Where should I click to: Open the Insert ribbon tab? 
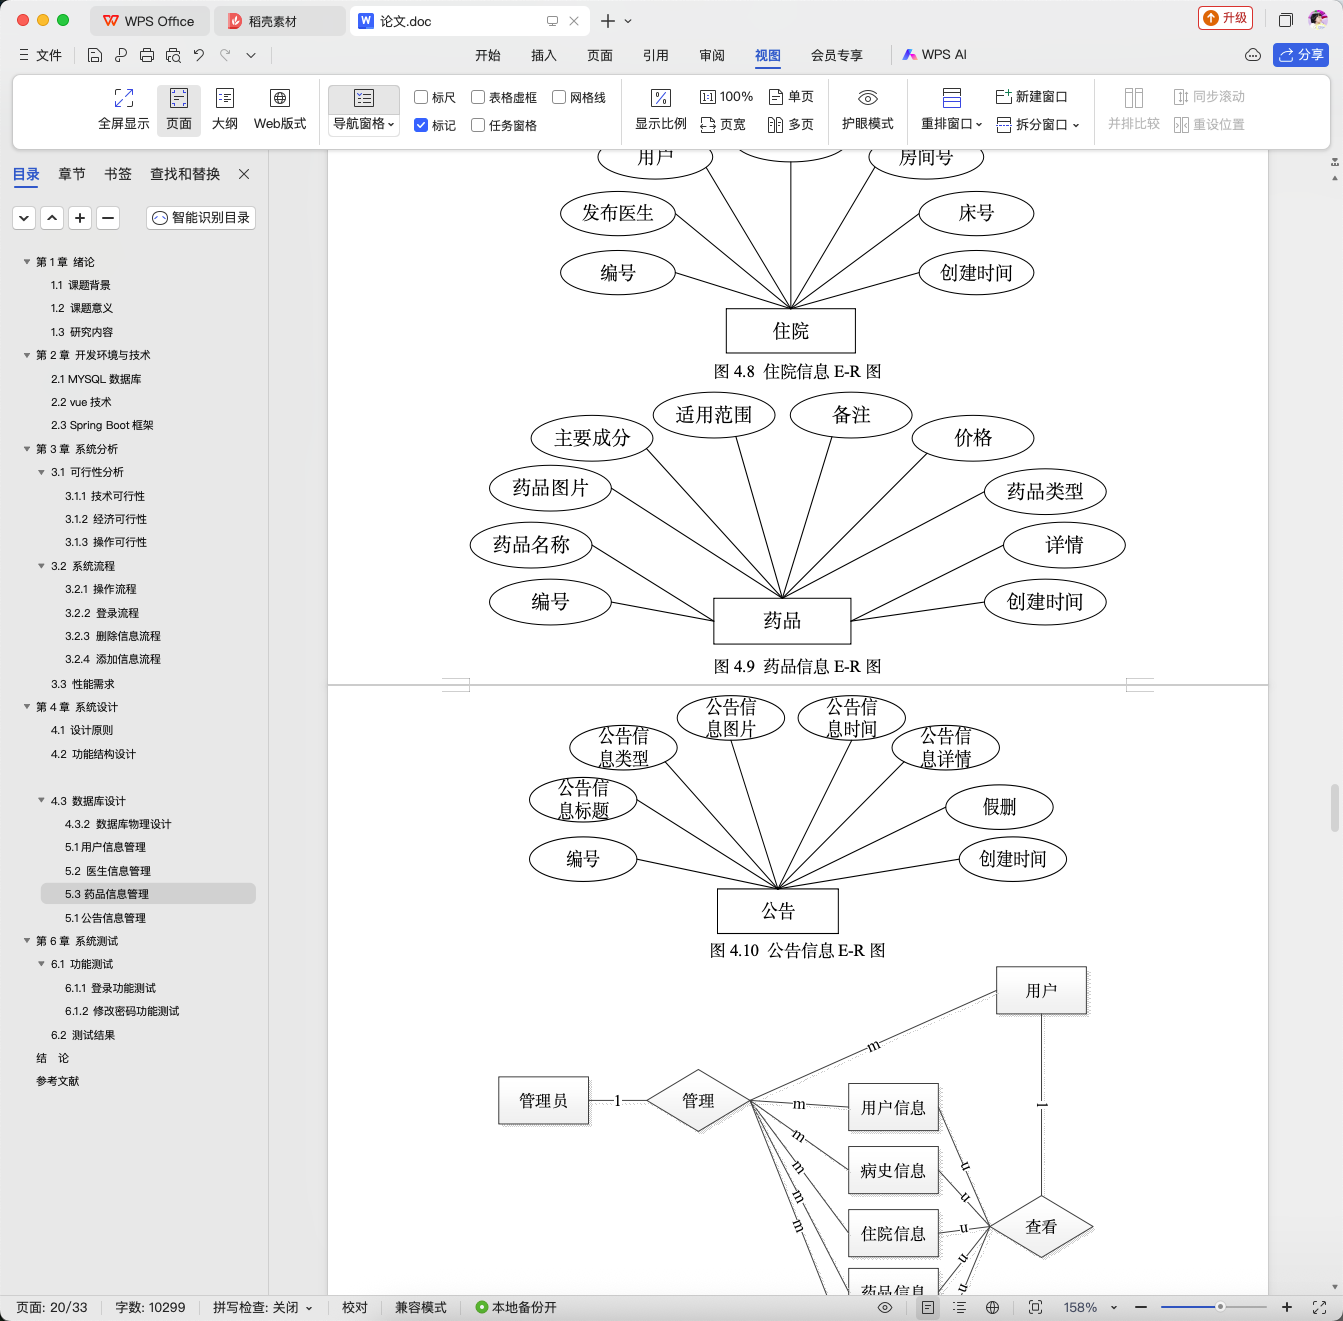pos(543,55)
